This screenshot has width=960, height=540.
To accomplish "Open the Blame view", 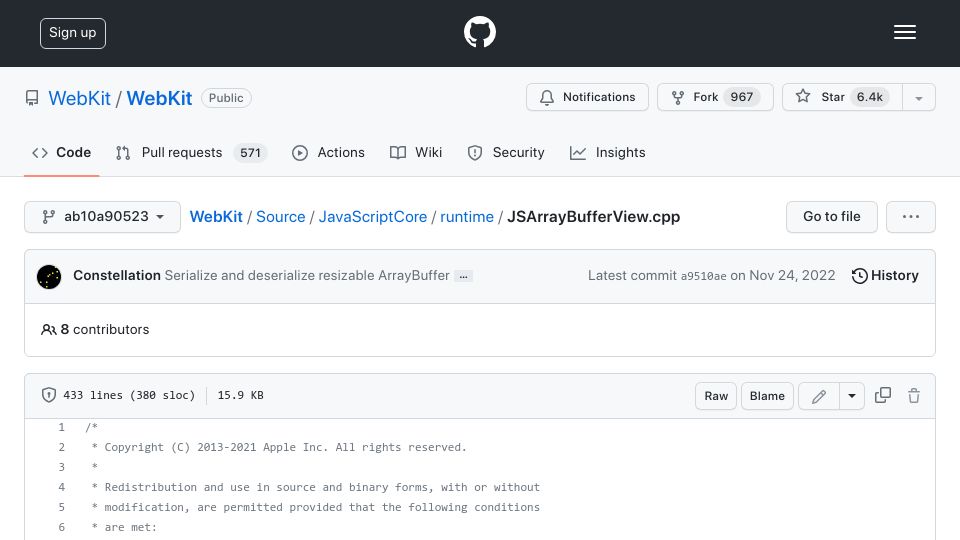I will coord(767,396).
